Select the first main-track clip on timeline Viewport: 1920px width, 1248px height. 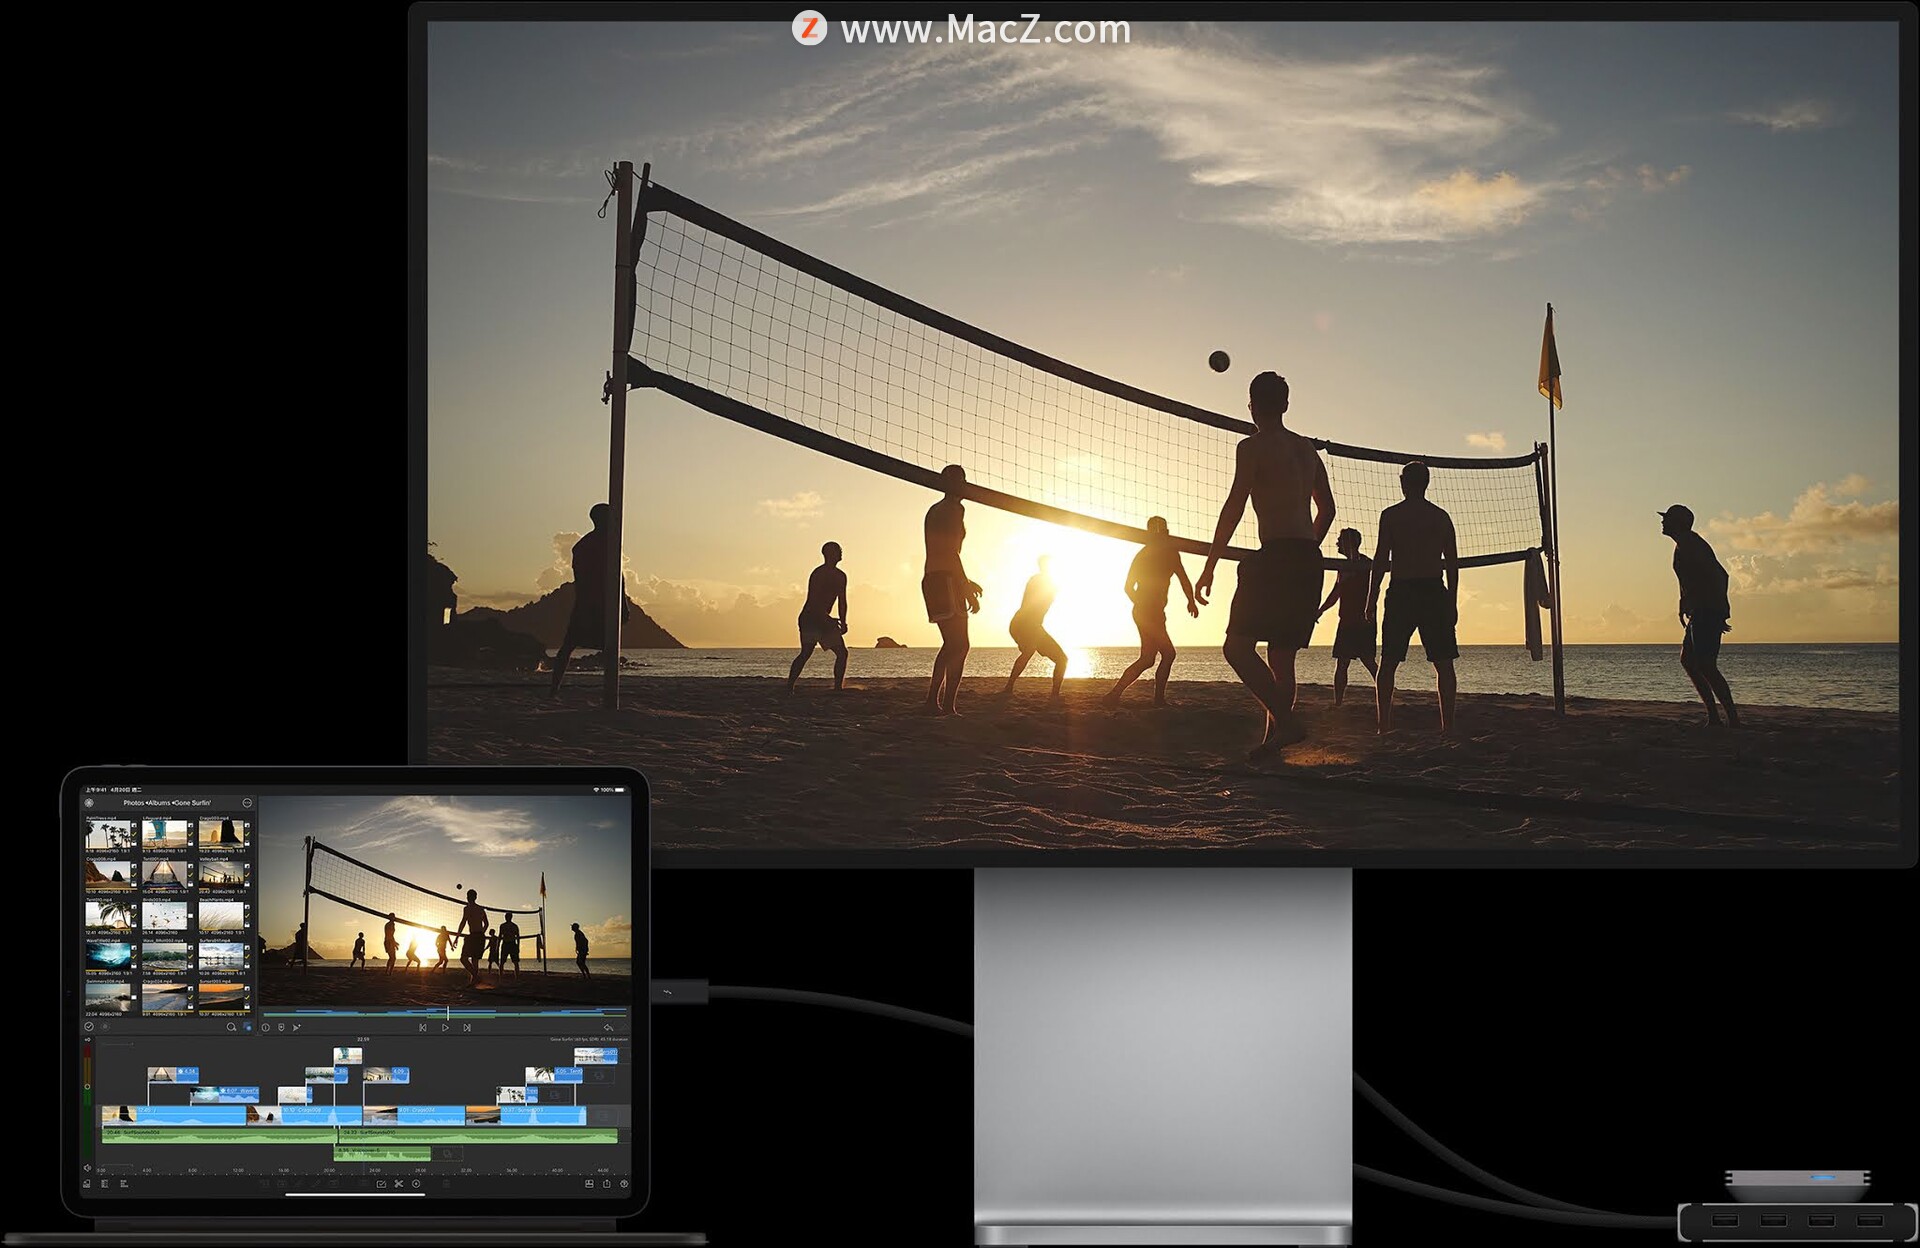pos(174,1116)
